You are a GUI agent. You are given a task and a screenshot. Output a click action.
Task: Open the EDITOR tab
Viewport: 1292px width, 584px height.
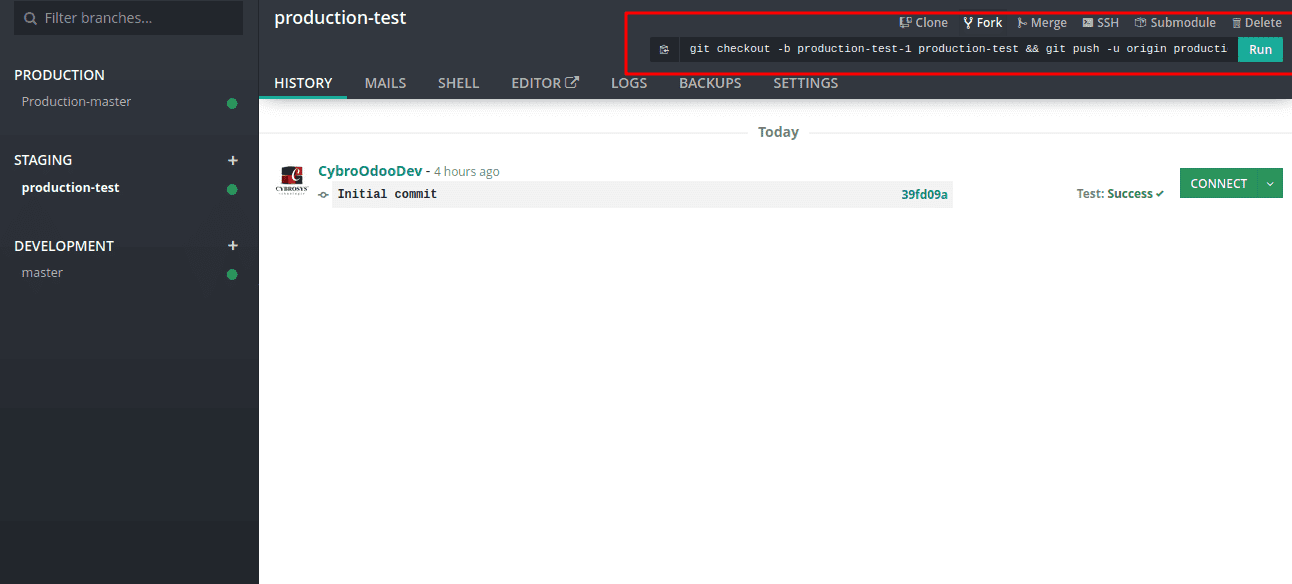click(545, 83)
